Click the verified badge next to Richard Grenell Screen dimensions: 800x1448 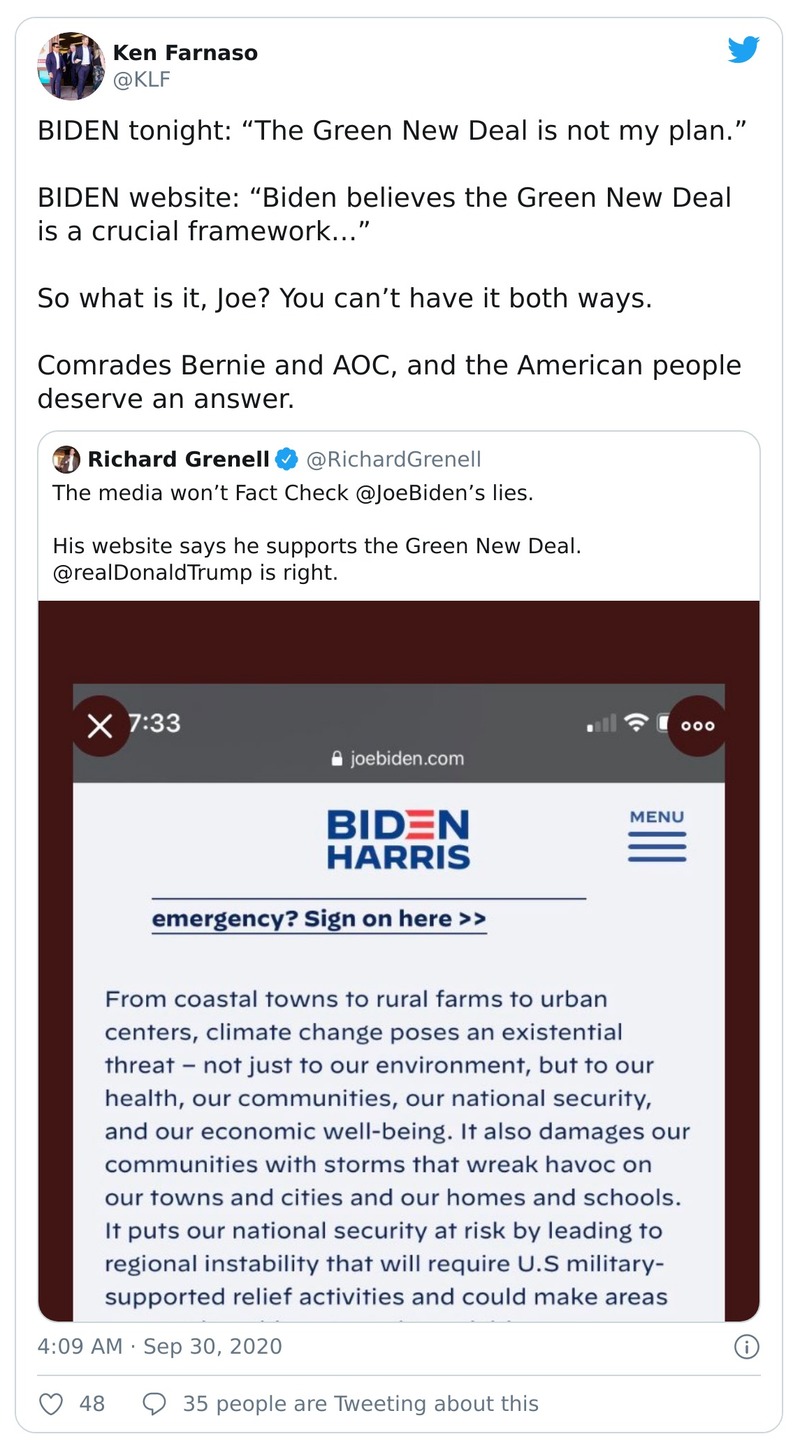pos(286,459)
